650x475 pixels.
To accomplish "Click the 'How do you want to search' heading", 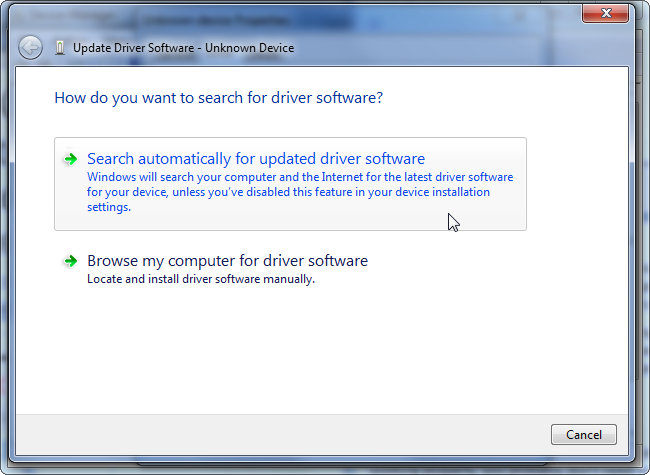I will (x=218, y=98).
